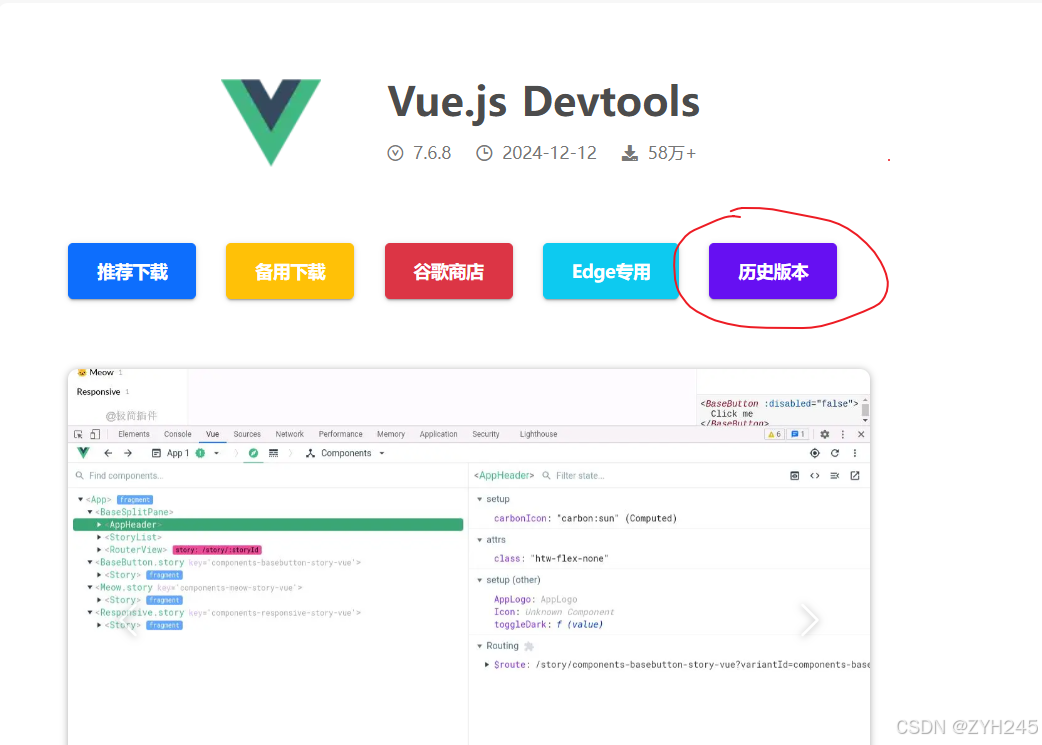Expand the <RouterView> tree node
This screenshot has height=745, width=1042.
coord(99,550)
